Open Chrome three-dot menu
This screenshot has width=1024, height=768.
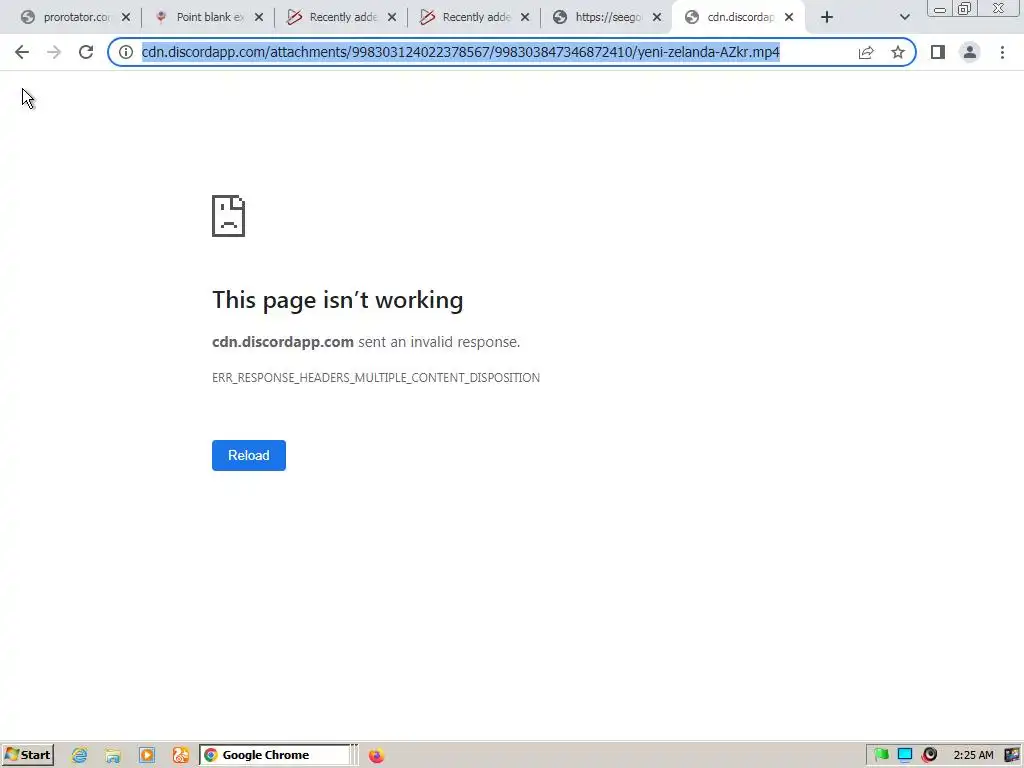(x=1002, y=52)
